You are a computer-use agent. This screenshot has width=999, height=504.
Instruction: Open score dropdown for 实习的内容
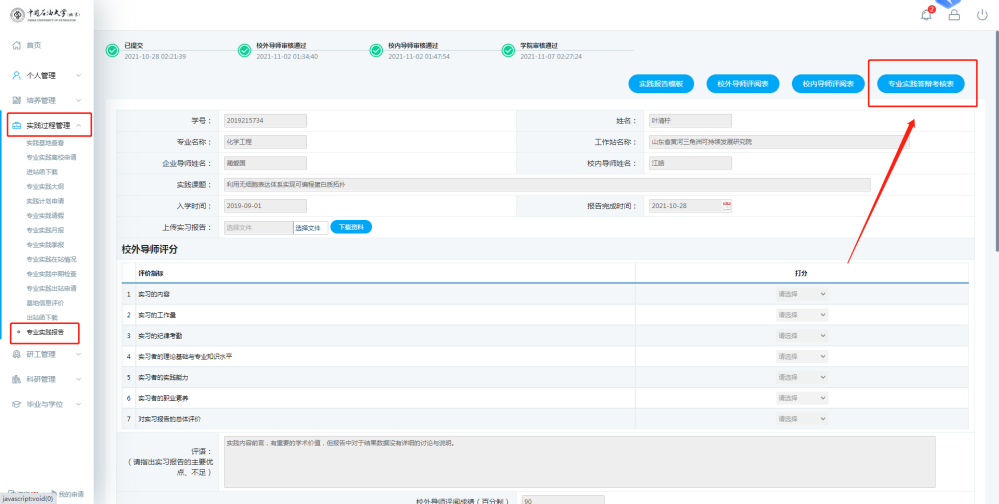[802, 294]
